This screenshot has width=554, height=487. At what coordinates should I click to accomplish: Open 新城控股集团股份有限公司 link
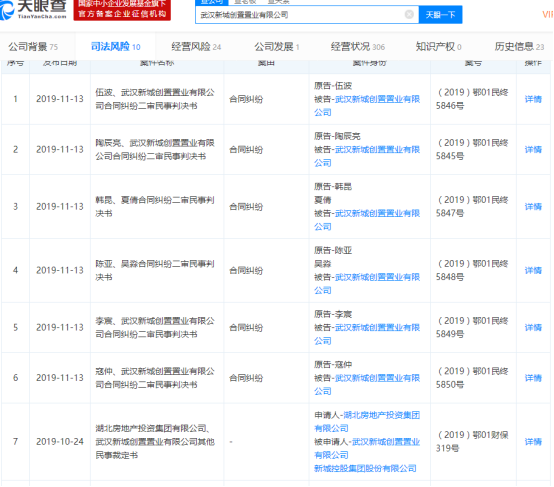[x=365, y=469]
